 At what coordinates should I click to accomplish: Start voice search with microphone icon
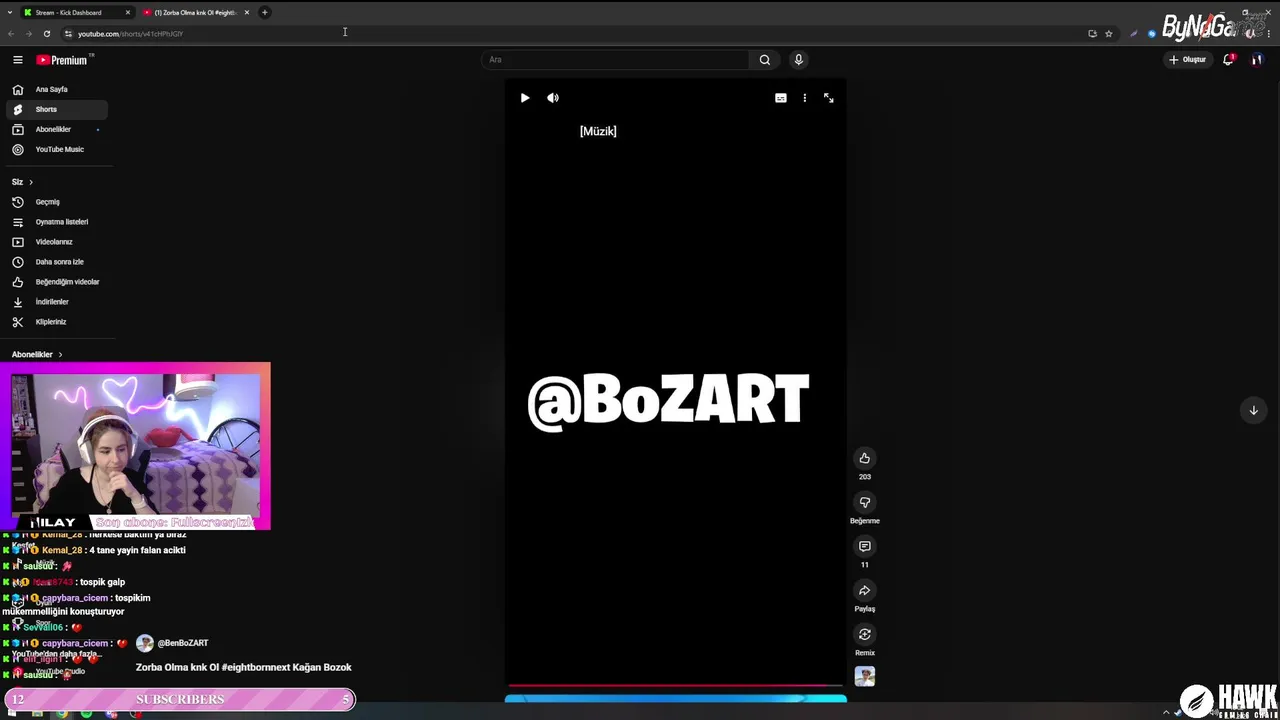pos(798,60)
